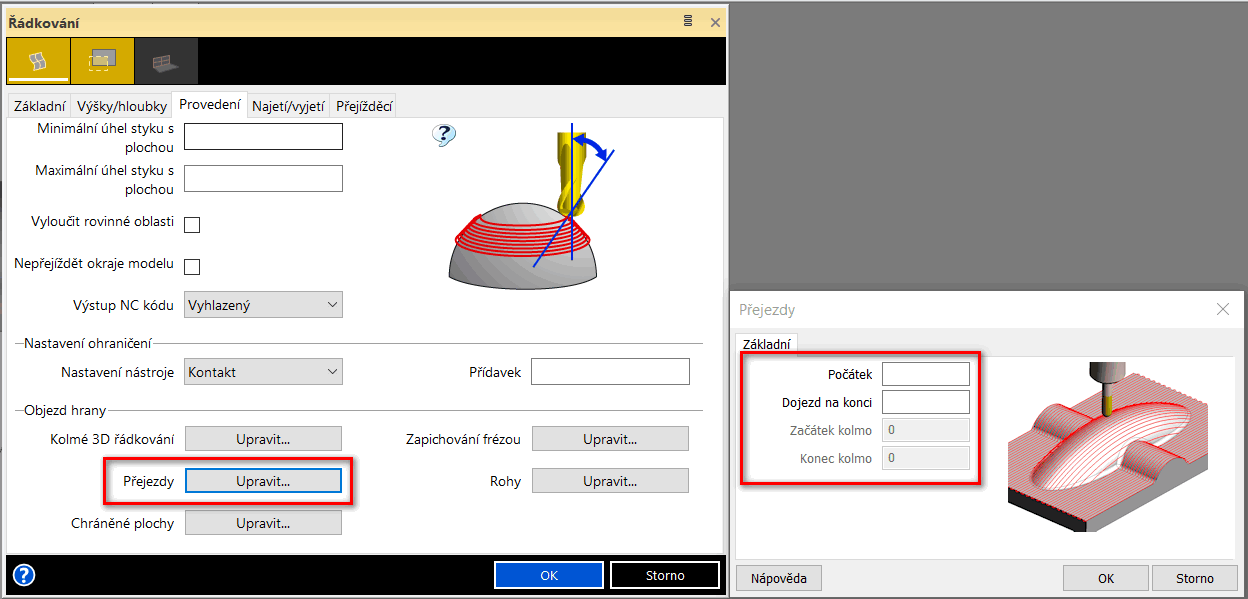The height and width of the screenshot is (599, 1248).
Task: Close the Řádkování panel
Action: 715,22
